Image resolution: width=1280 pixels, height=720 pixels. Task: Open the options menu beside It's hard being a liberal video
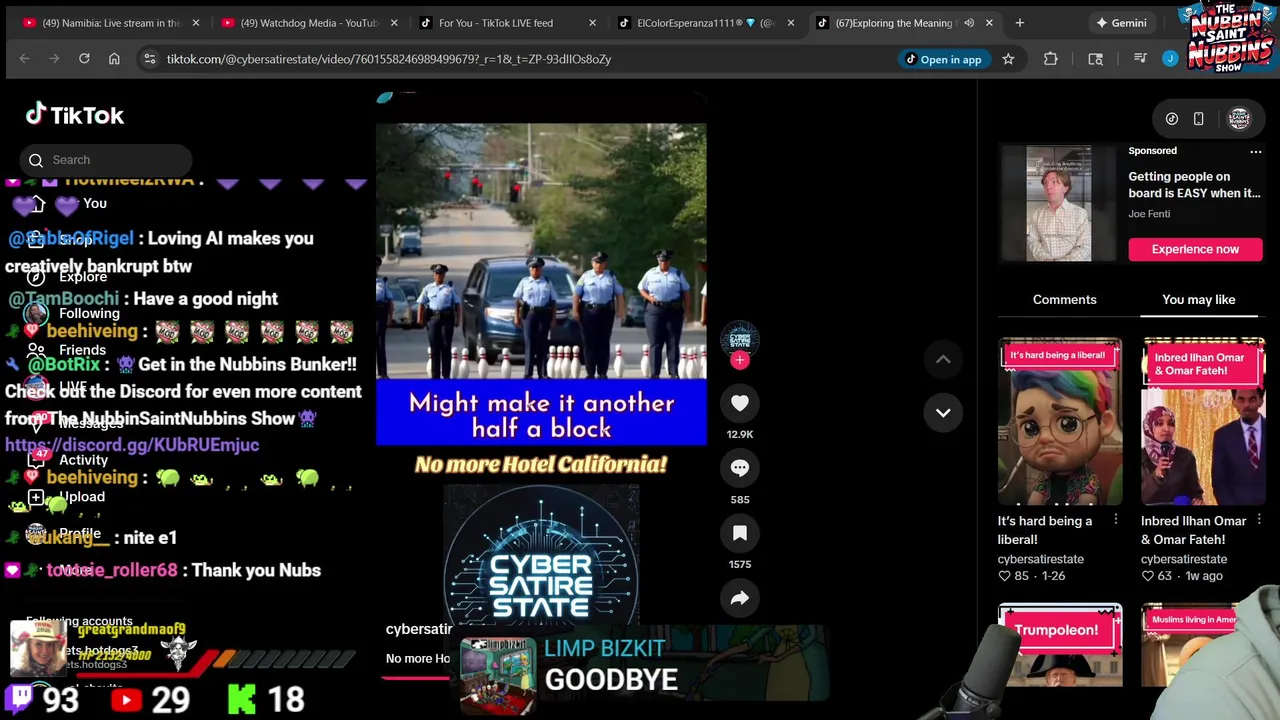pyautogui.click(x=1115, y=521)
